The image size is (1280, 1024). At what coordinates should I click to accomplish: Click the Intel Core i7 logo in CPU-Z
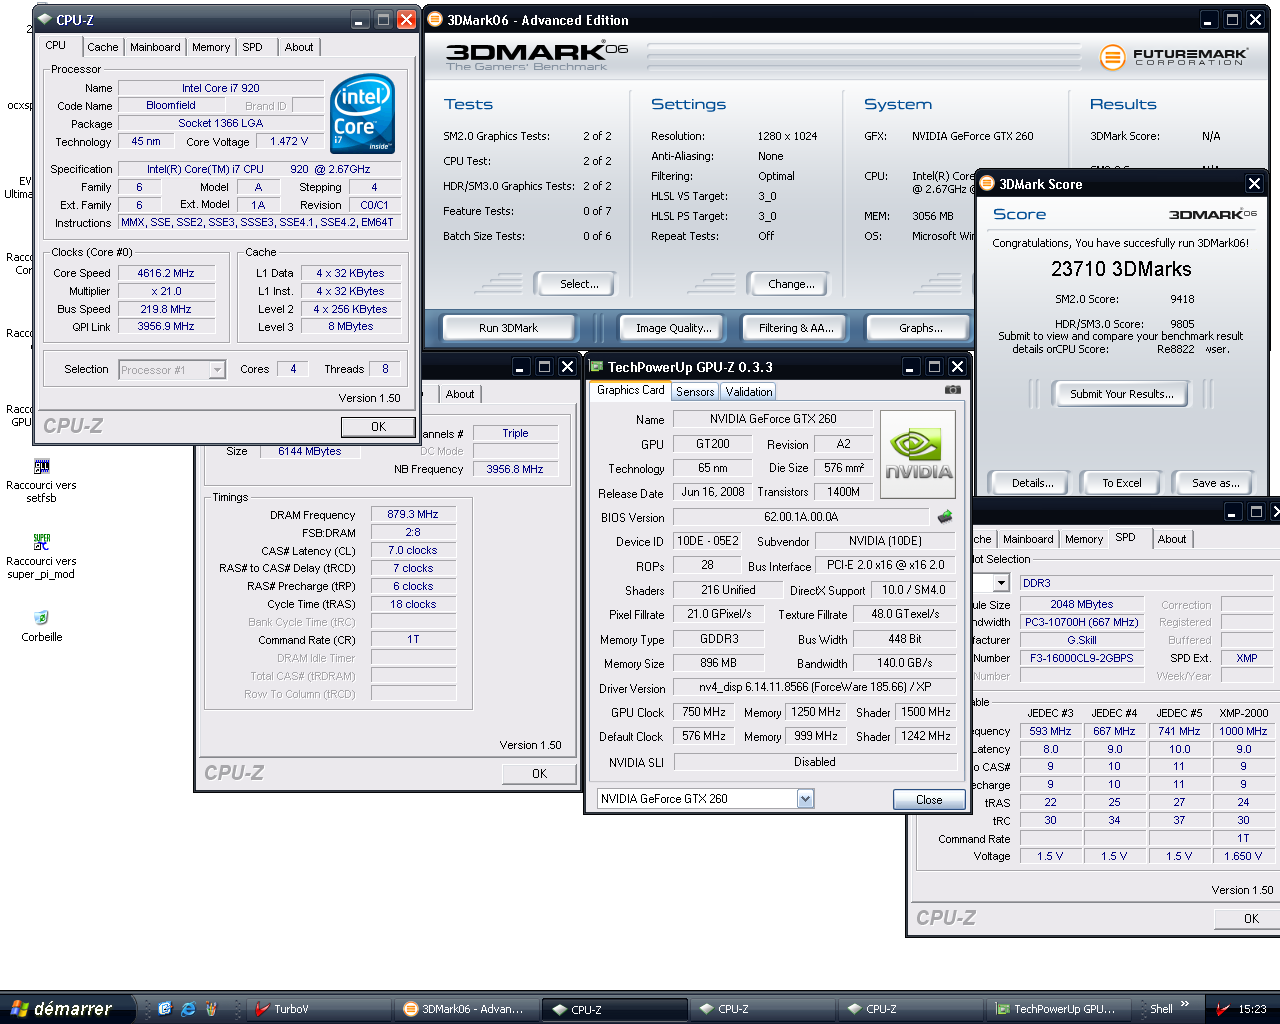pos(362,113)
